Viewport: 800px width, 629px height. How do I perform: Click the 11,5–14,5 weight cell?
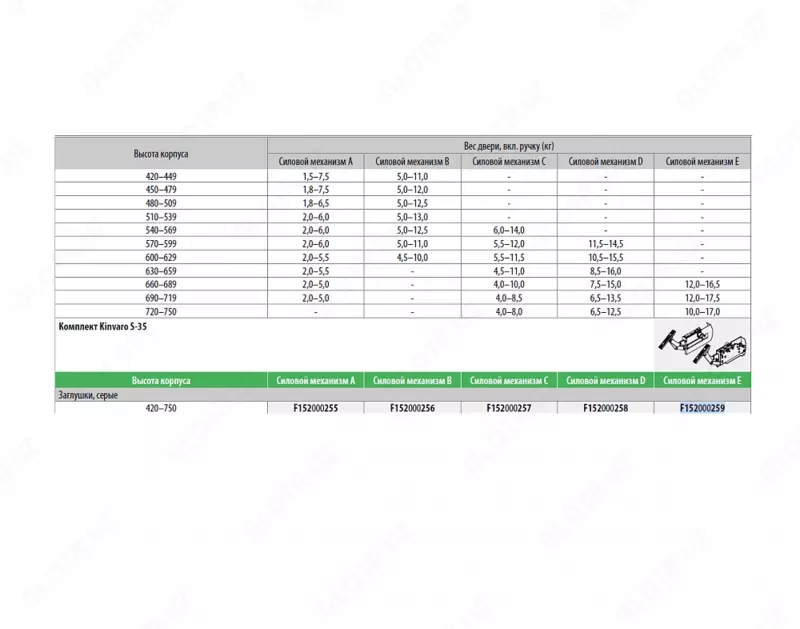(x=605, y=243)
